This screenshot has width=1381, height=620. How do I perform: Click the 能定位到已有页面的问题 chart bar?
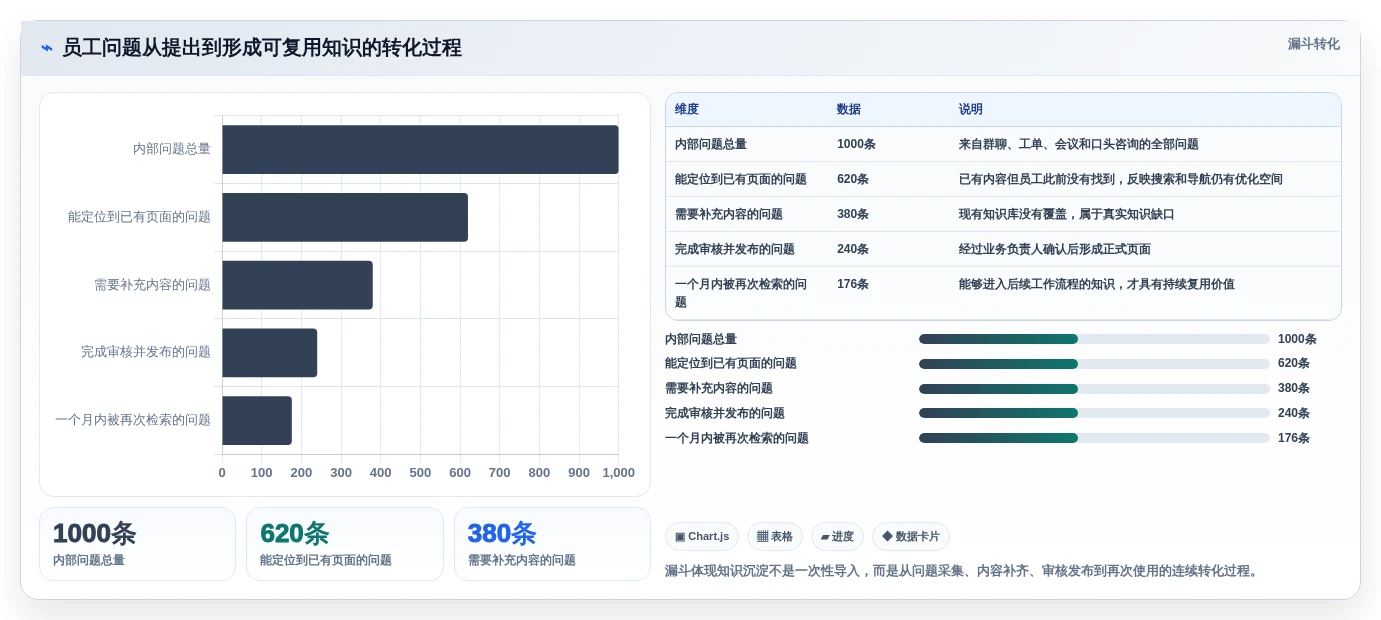tap(345, 217)
